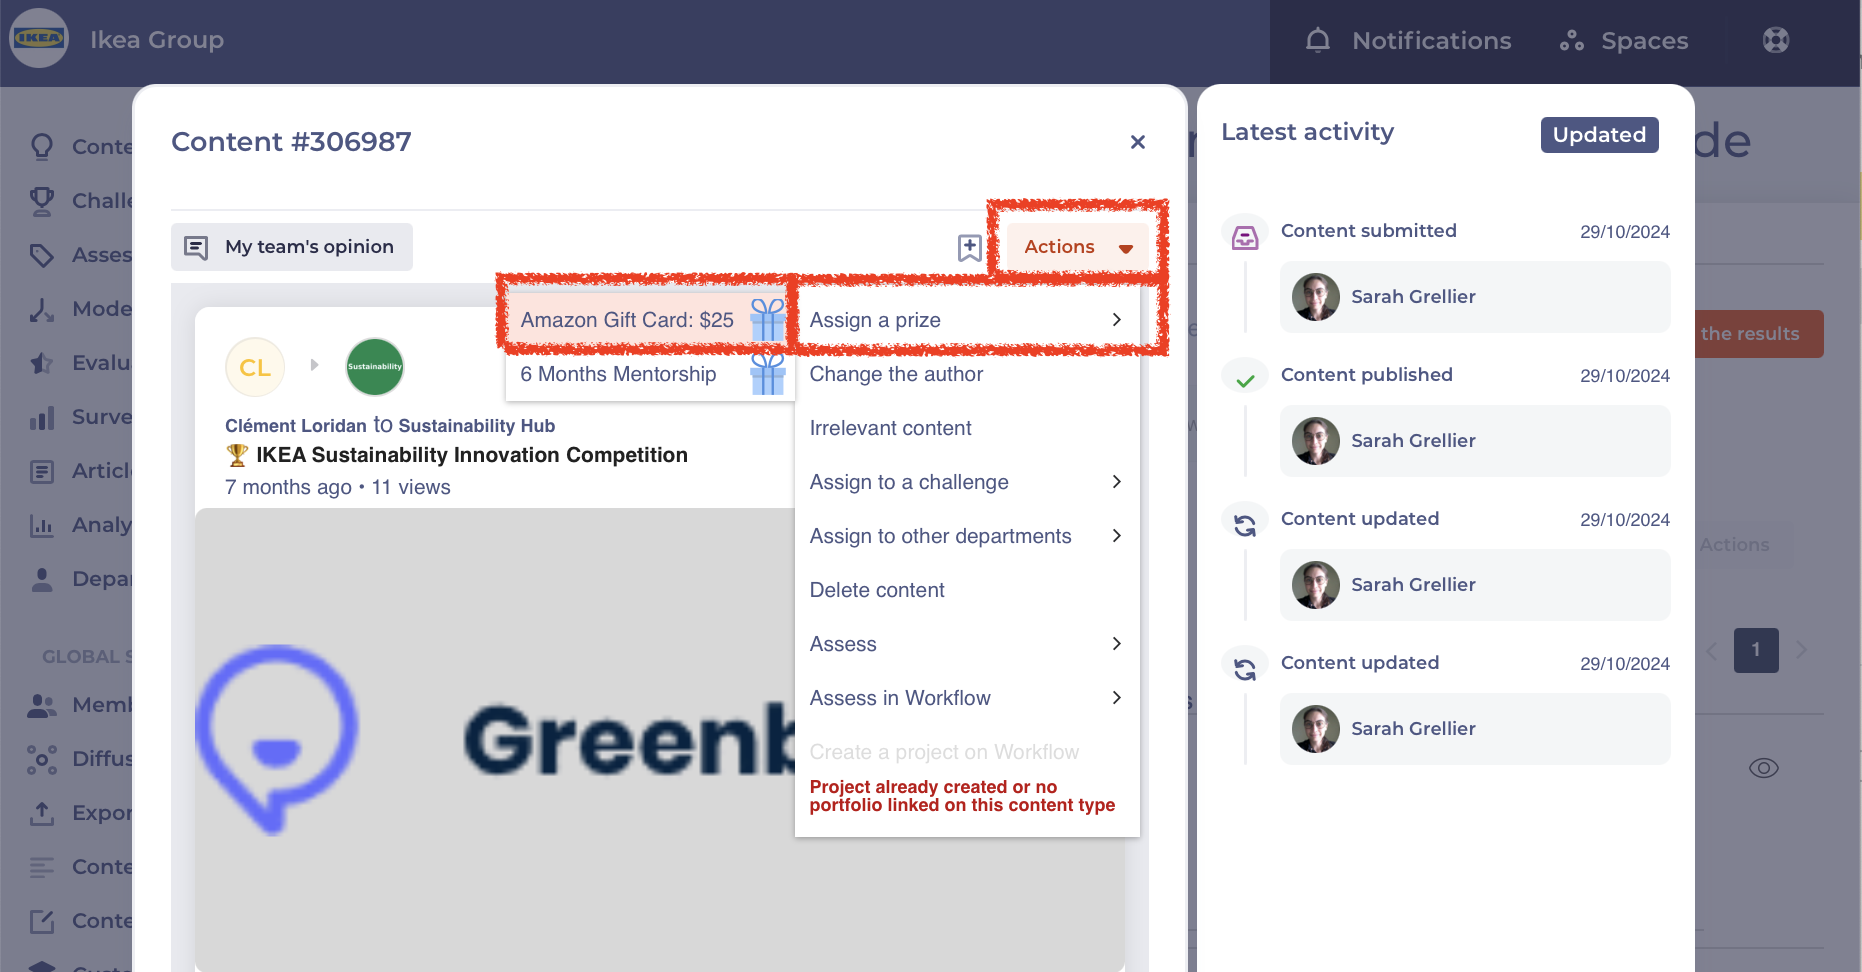
Task: Click the arrow between author and hub avatars
Action: coord(314,365)
